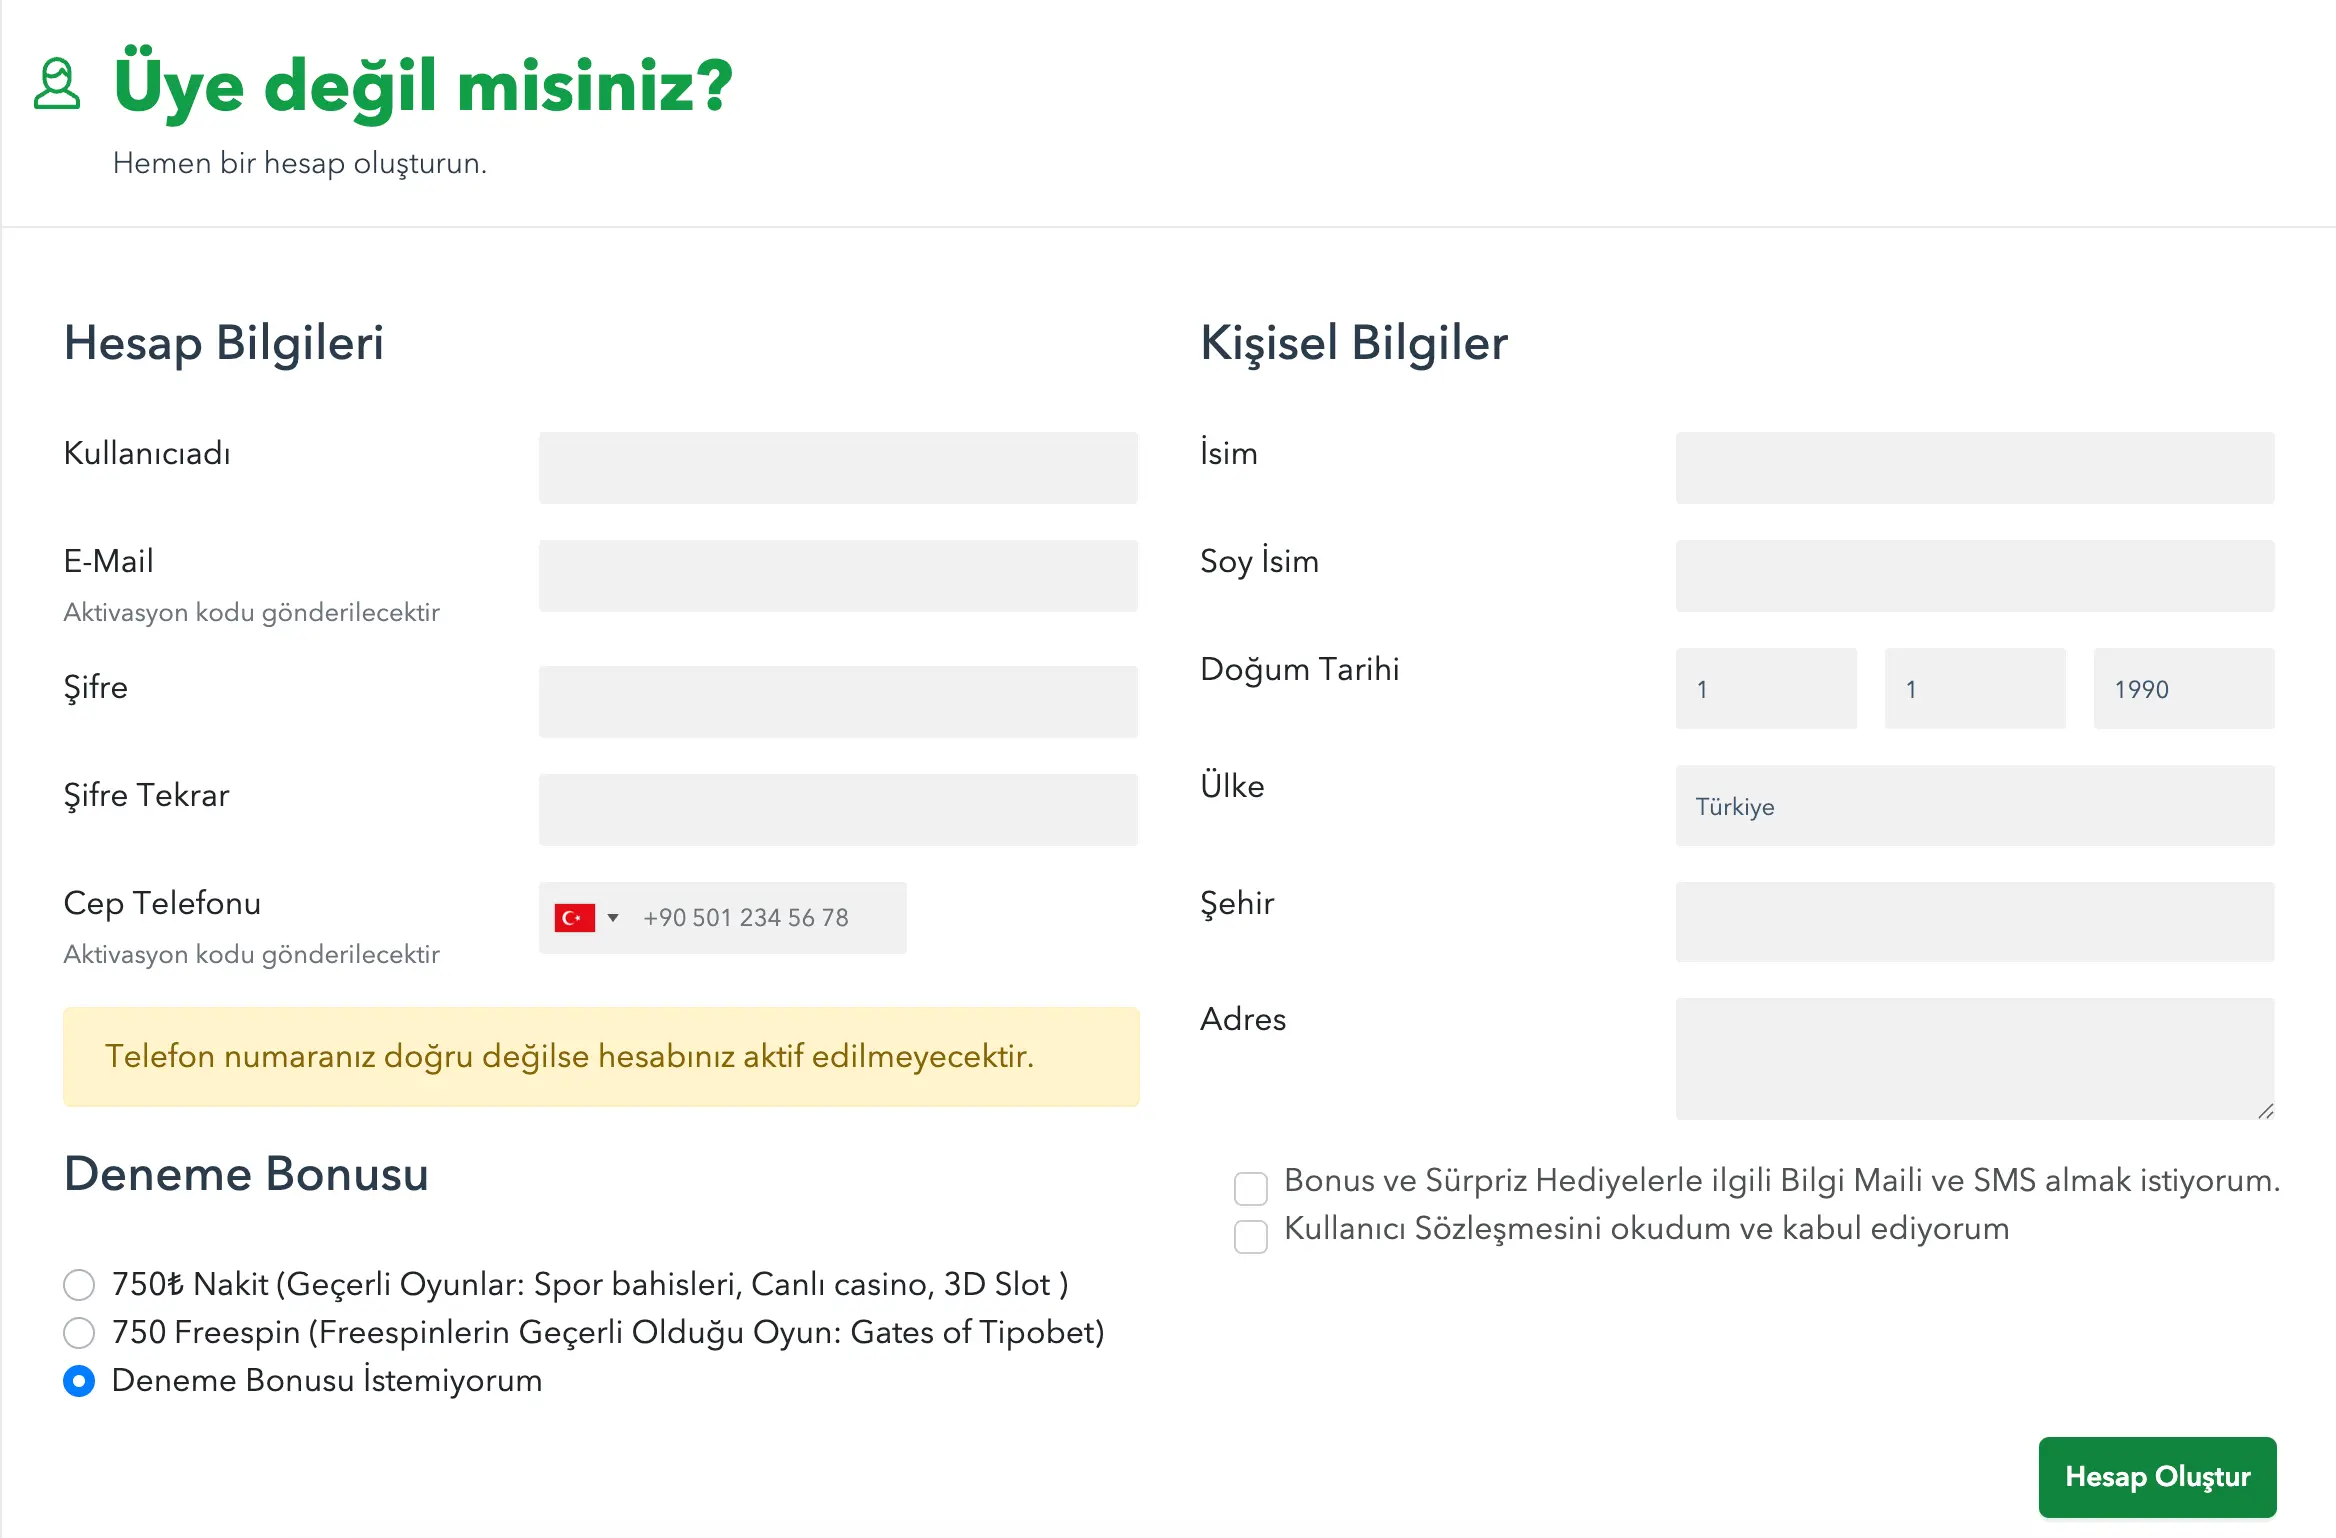The image size is (2336, 1538).
Task: Grab the Adres textarea resize handle
Action: [x=2266, y=1111]
